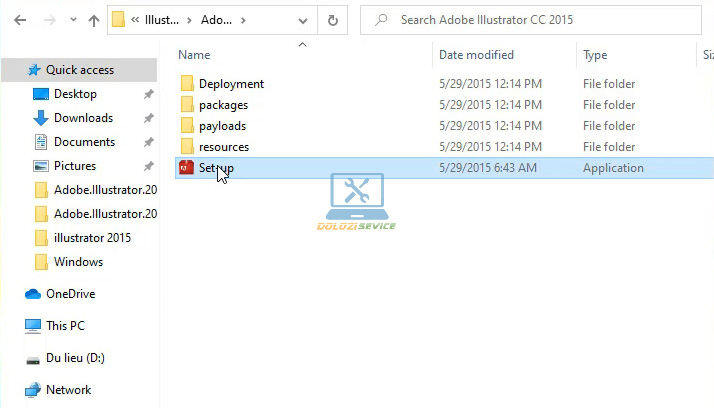Open the recent locations dropdown arrow

coord(72,20)
